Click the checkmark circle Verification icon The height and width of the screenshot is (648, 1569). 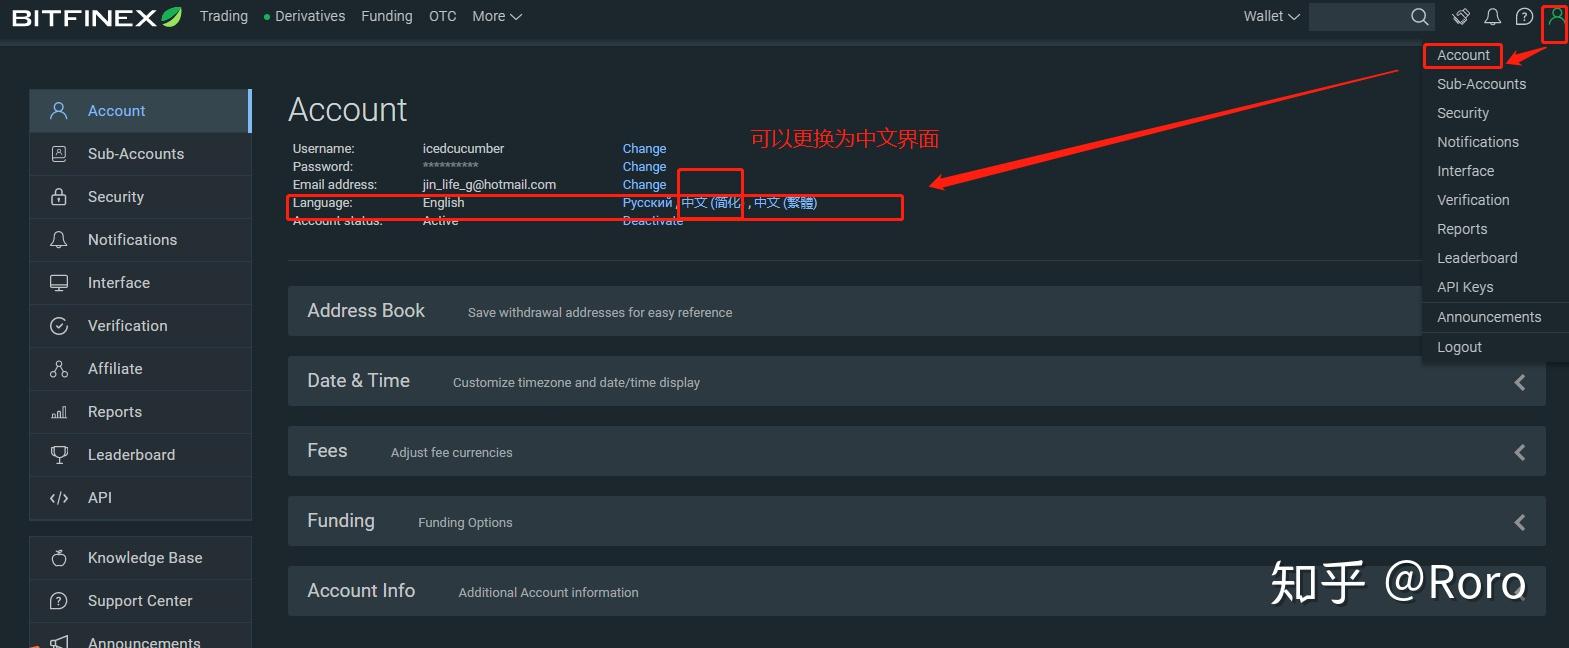tap(59, 326)
